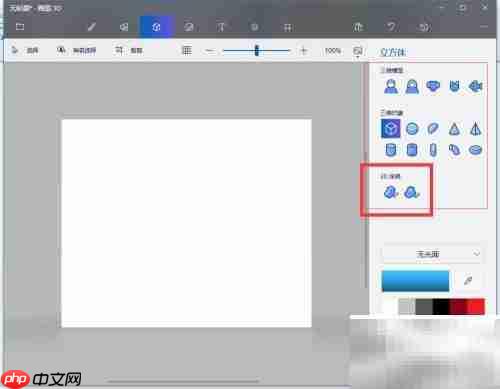Click the 100% zoom value
Image resolution: width=500 pixels, height=389 pixels.
click(x=333, y=51)
